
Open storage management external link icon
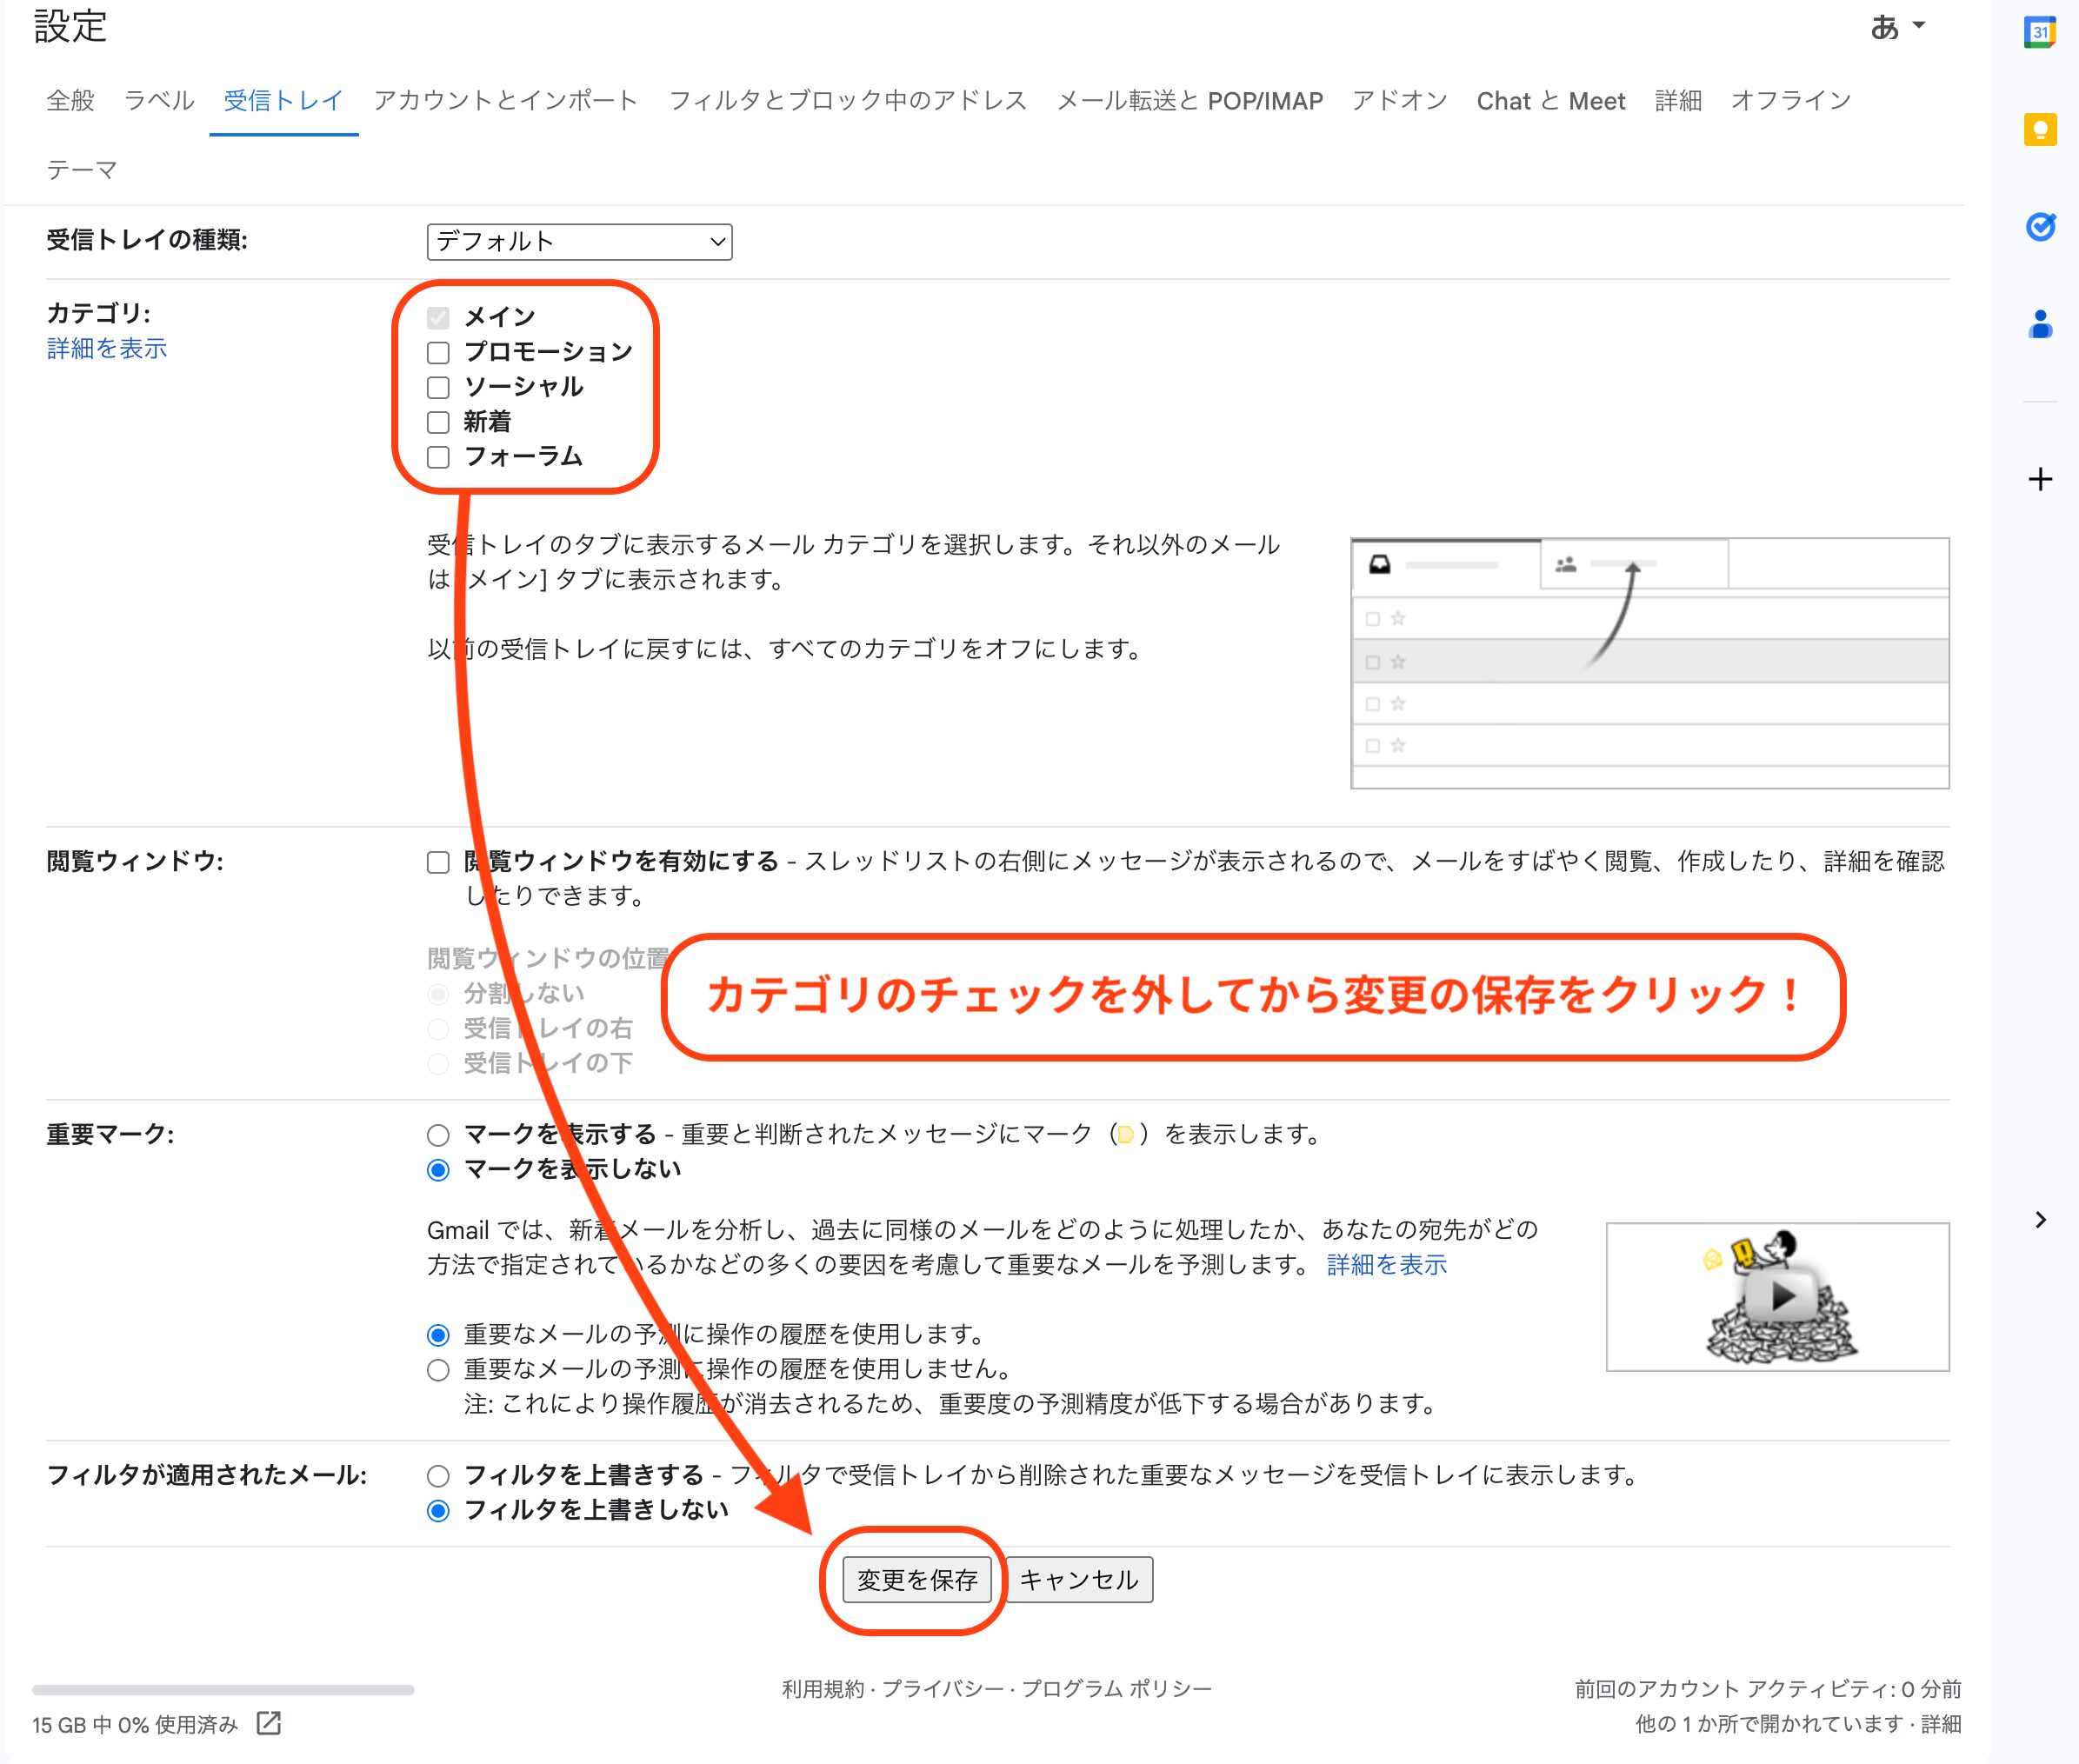pyautogui.click(x=268, y=1722)
